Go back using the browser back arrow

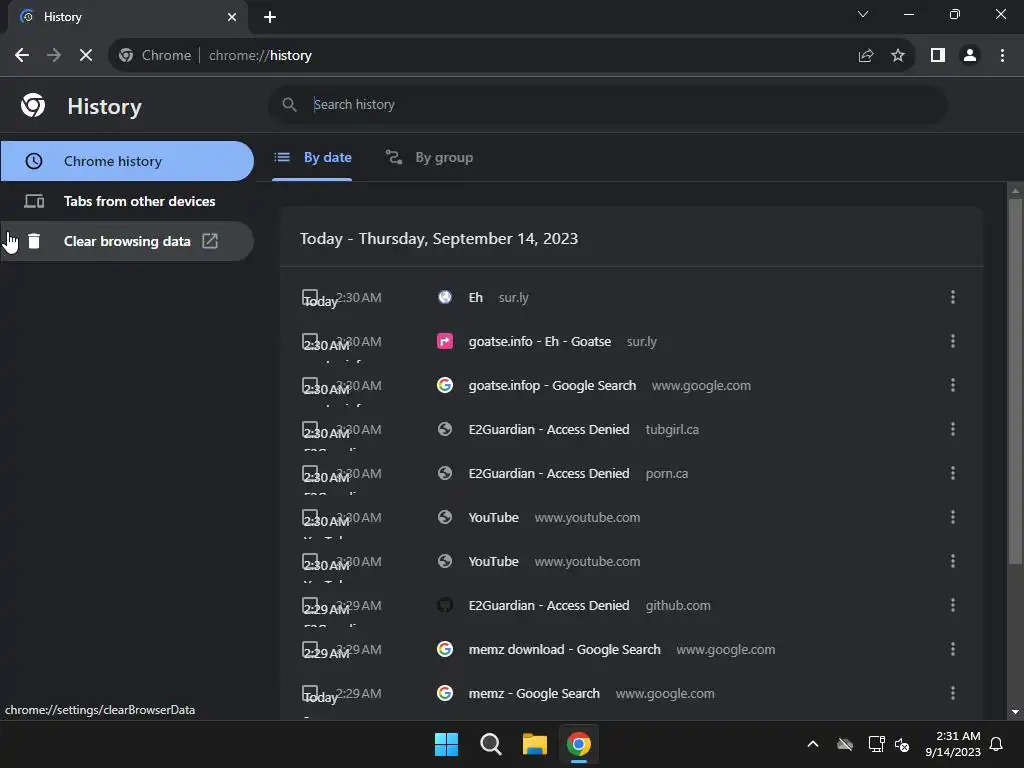point(22,56)
